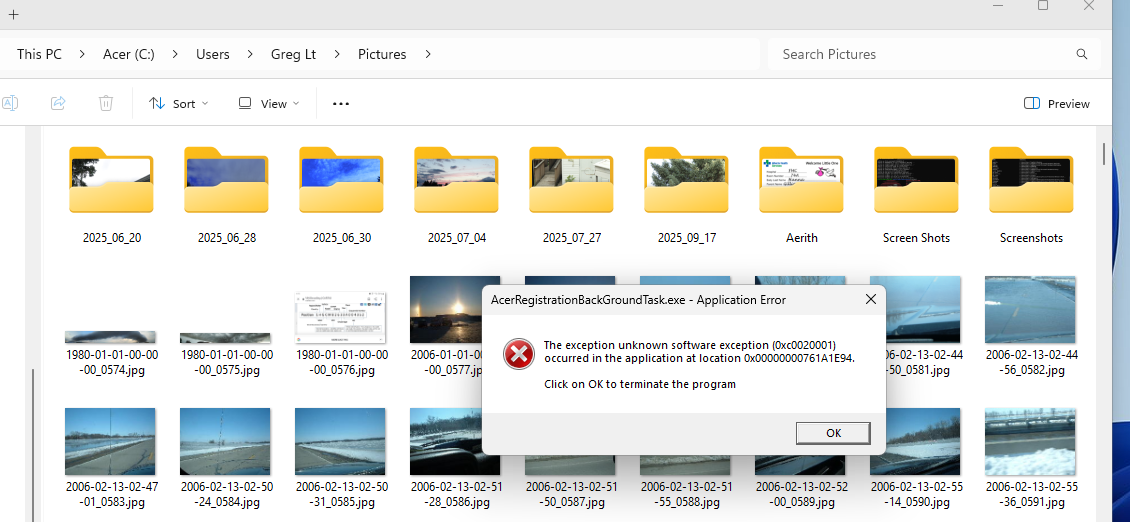Toggle the Preview pane

coord(1056,104)
